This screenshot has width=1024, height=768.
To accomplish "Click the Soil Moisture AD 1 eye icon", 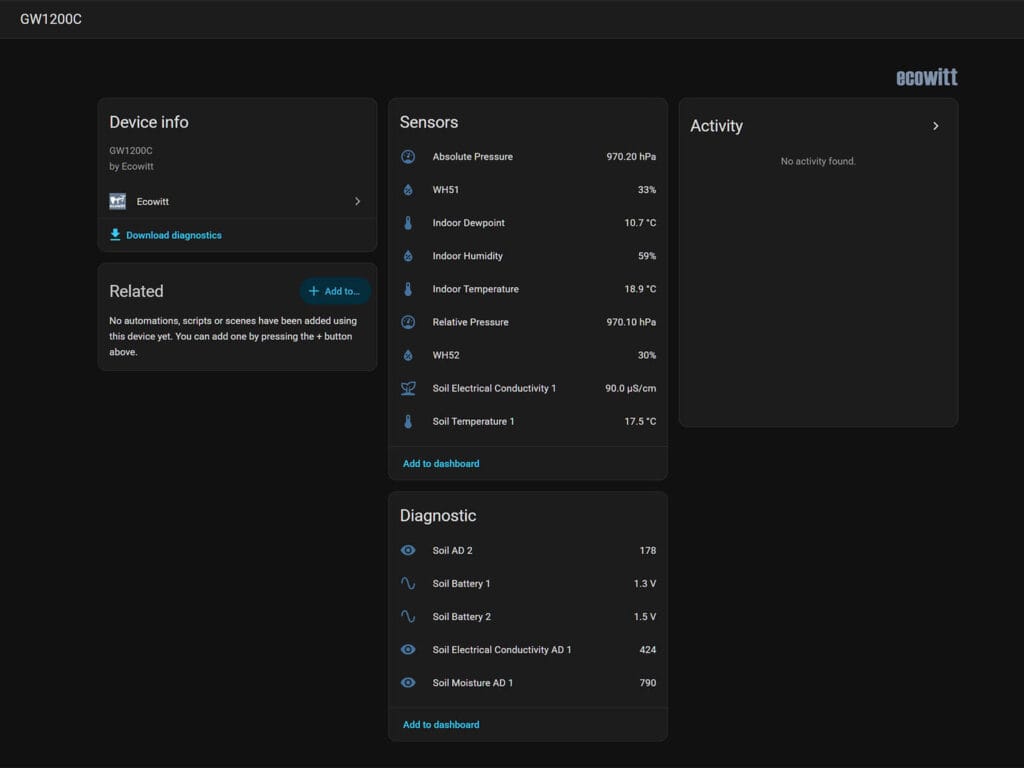I will tap(408, 683).
